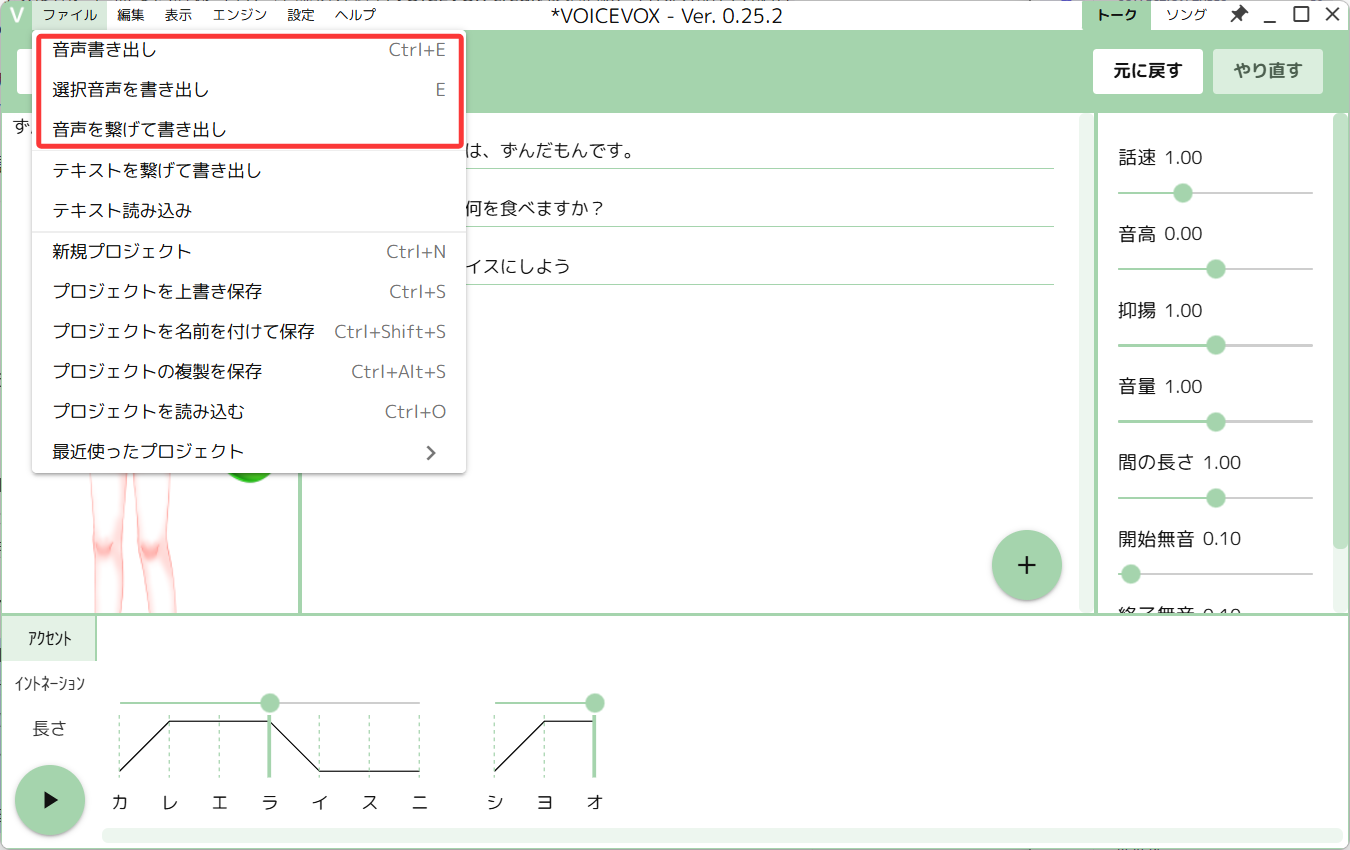Switch to the ソング tab

1186,15
